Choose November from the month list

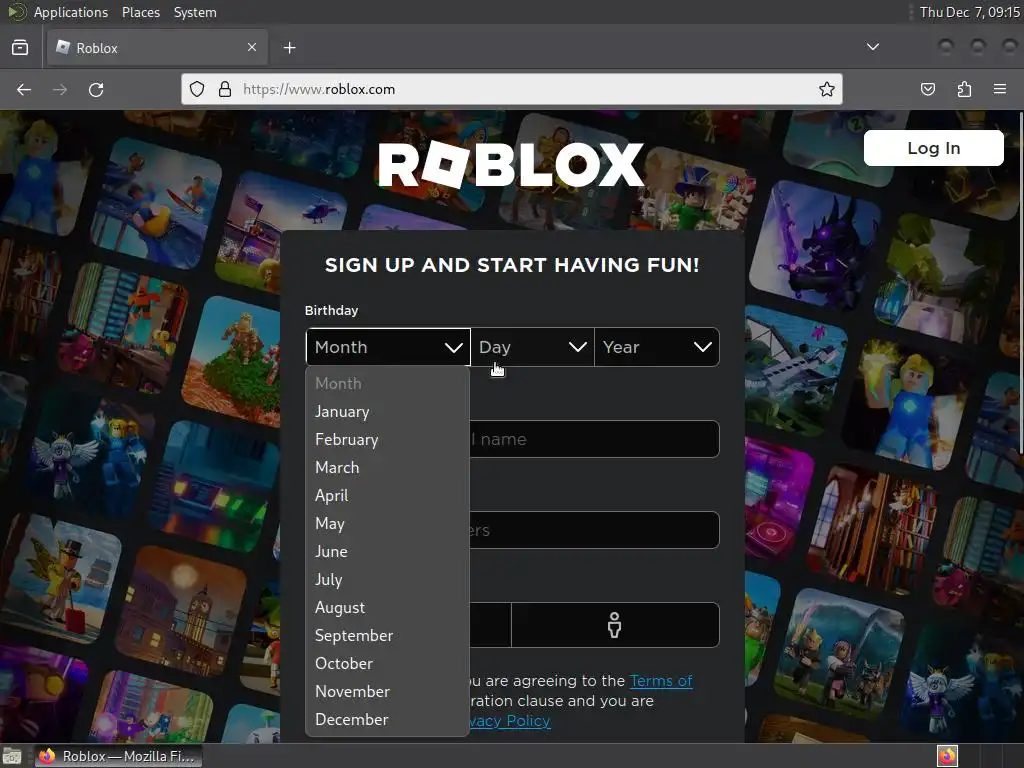point(387,692)
